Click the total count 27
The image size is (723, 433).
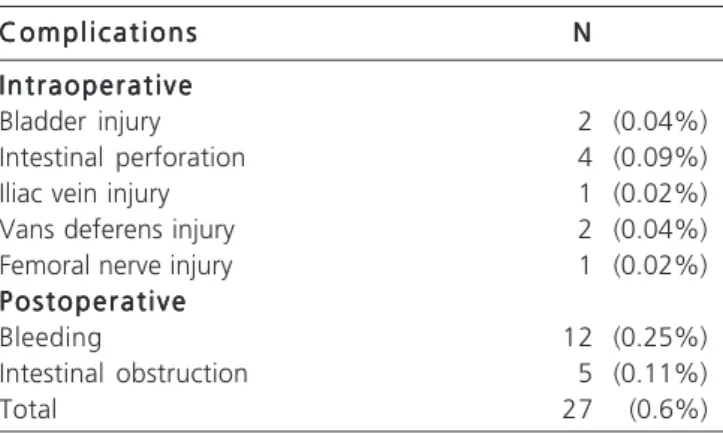[x=577, y=409]
